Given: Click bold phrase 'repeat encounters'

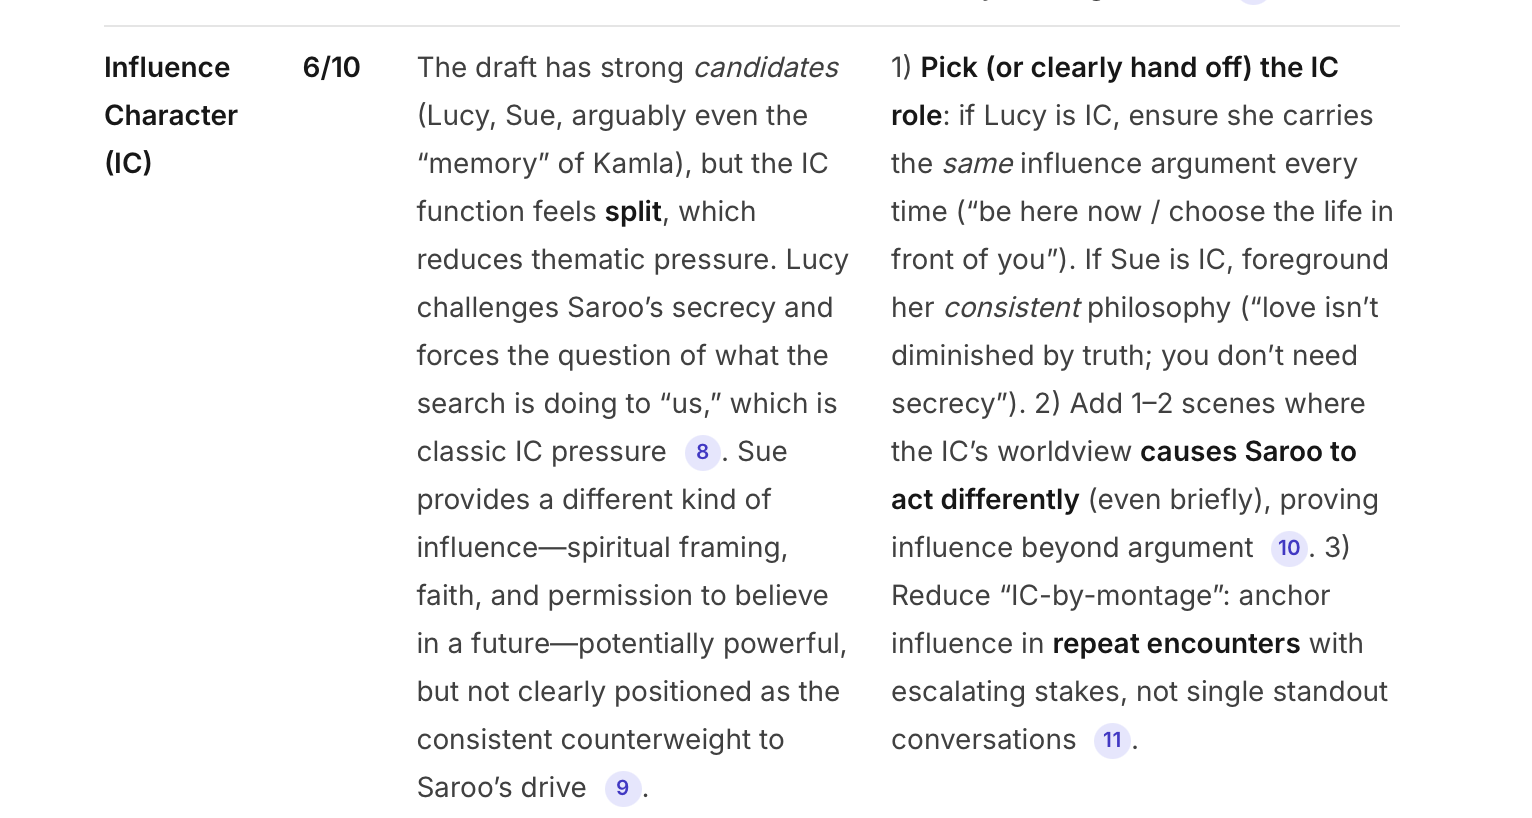Looking at the screenshot, I should click(x=1175, y=644).
